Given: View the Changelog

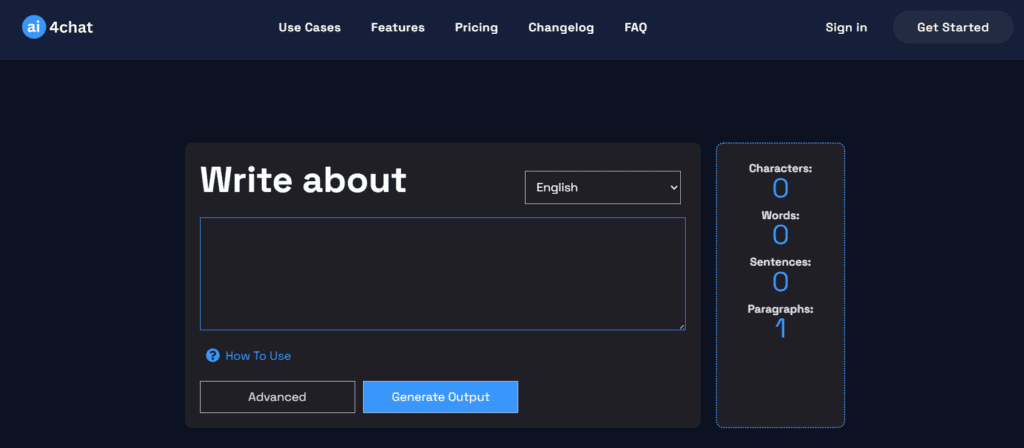Looking at the screenshot, I should pyautogui.click(x=561, y=27).
